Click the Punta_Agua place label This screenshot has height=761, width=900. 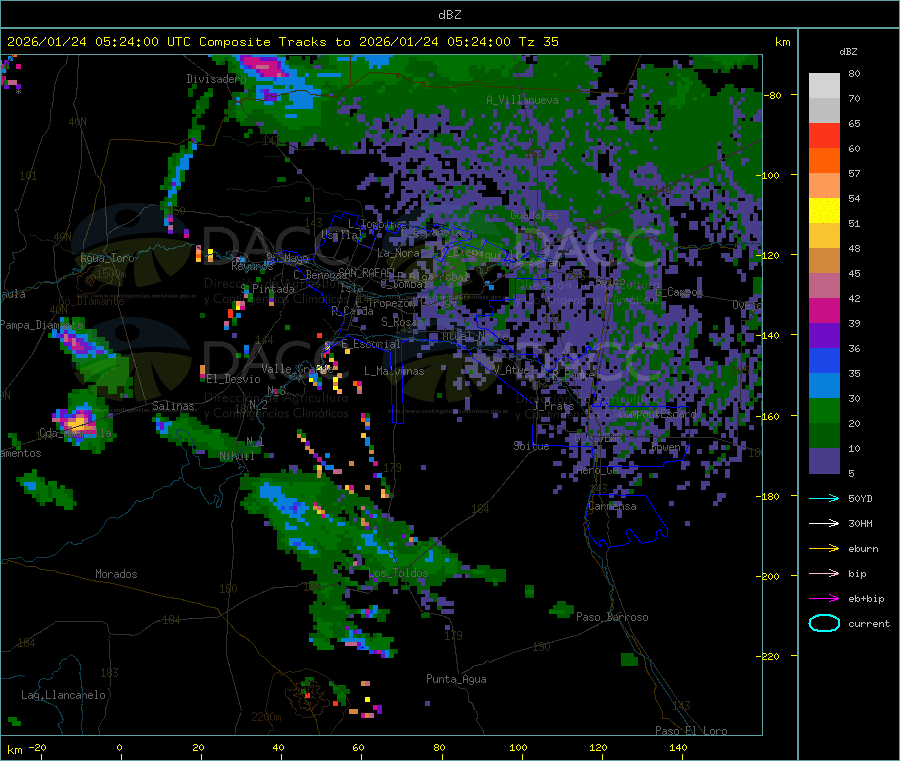[x=456, y=679]
